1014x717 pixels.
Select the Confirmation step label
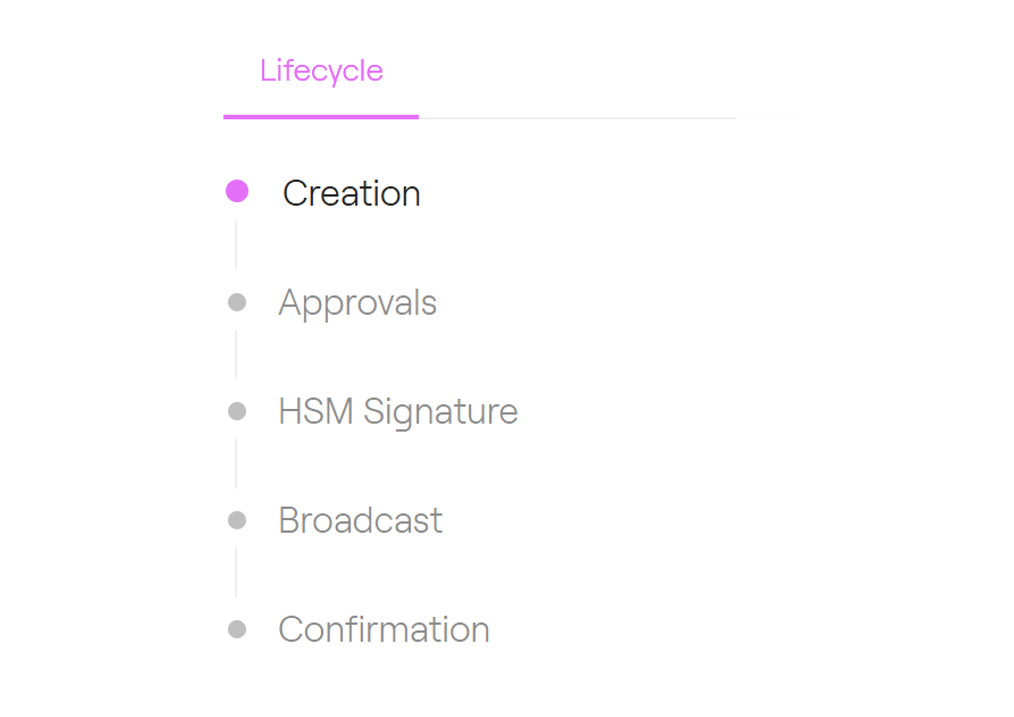(384, 629)
